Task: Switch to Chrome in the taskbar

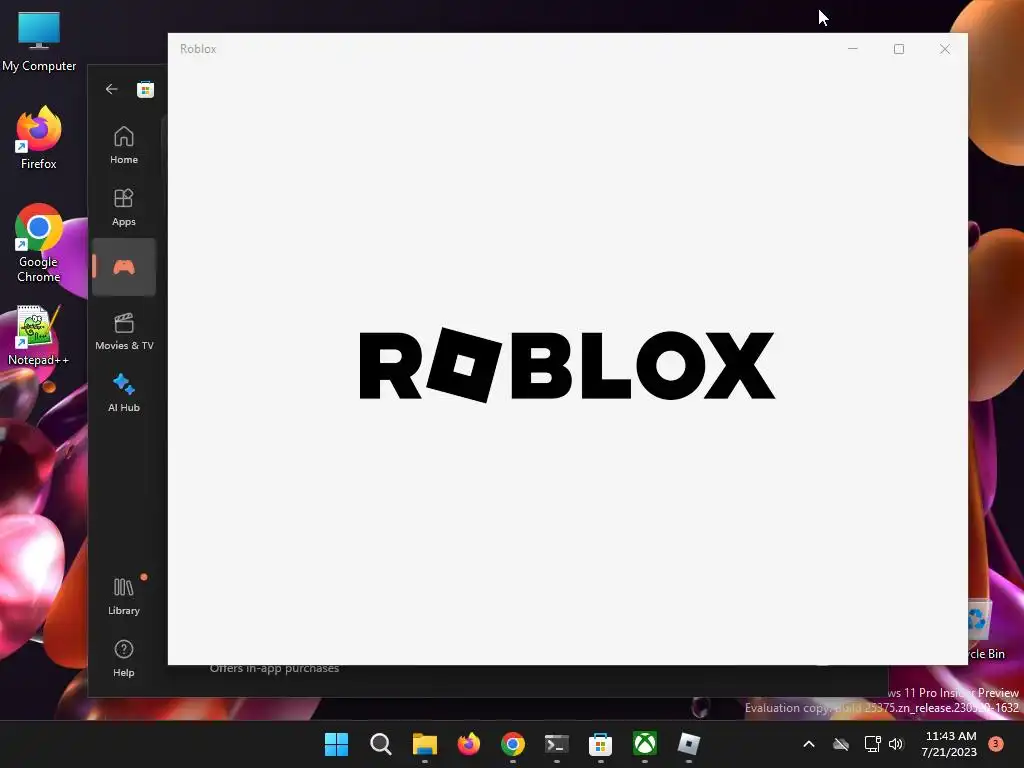Action: (513, 744)
